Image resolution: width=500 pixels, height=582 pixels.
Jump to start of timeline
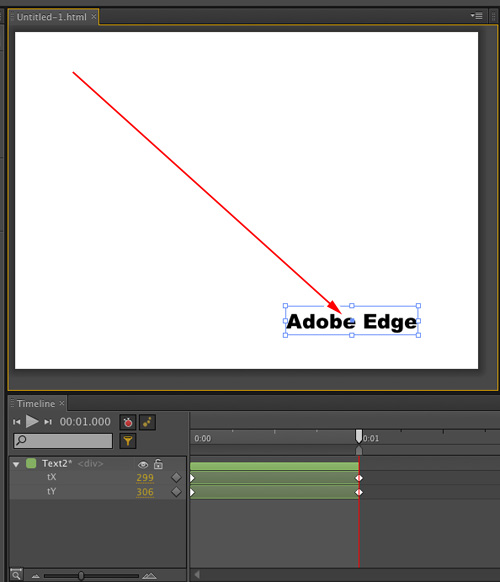pyautogui.click(x=17, y=422)
